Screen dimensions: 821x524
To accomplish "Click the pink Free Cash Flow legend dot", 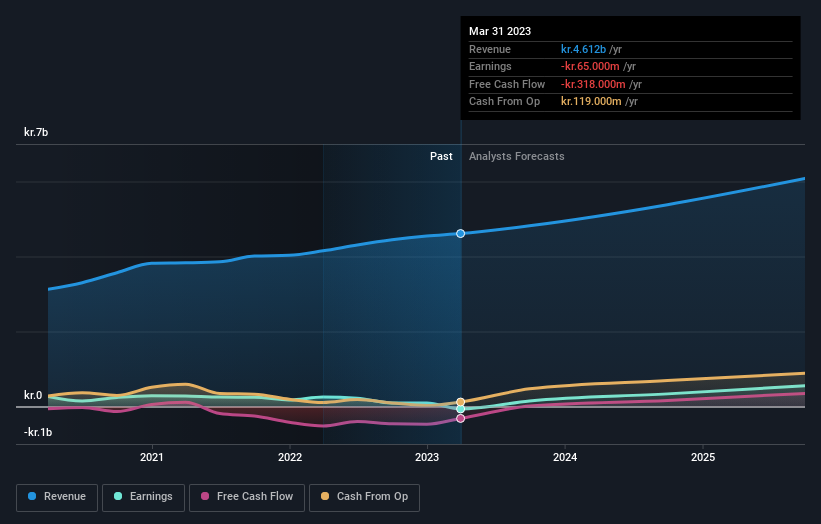I will point(205,496).
